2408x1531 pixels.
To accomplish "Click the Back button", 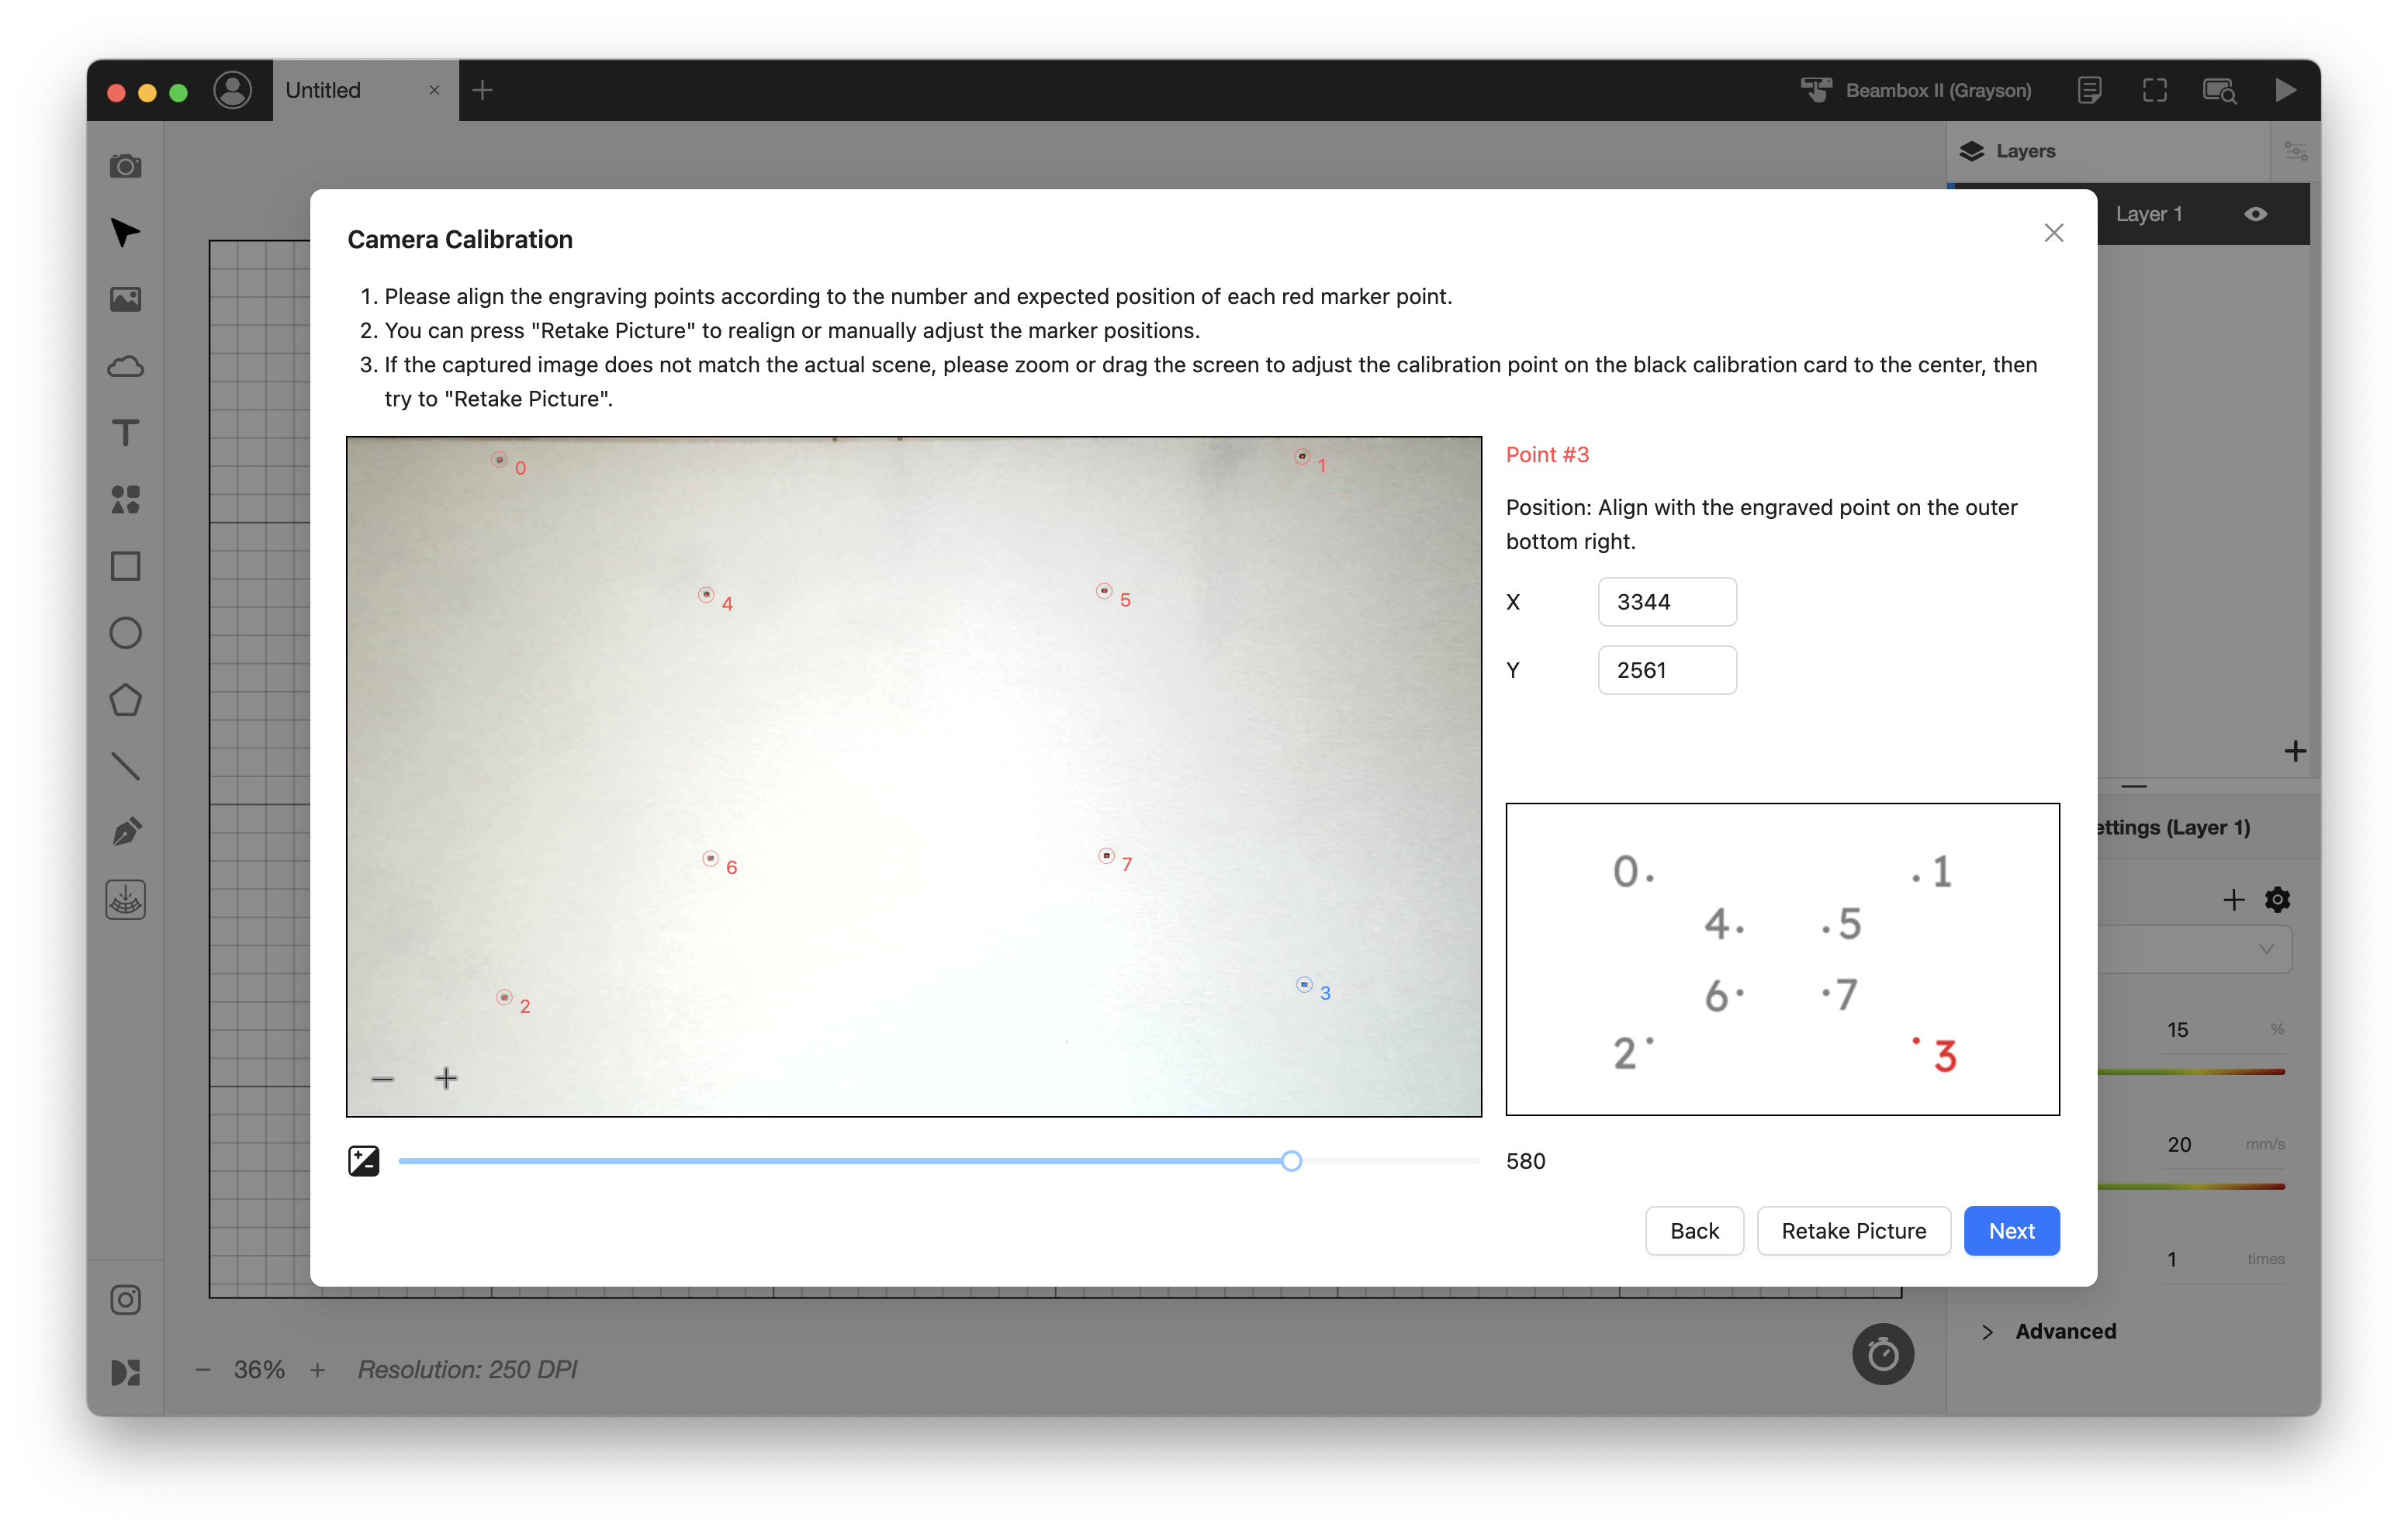I will tap(1694, 1230).
